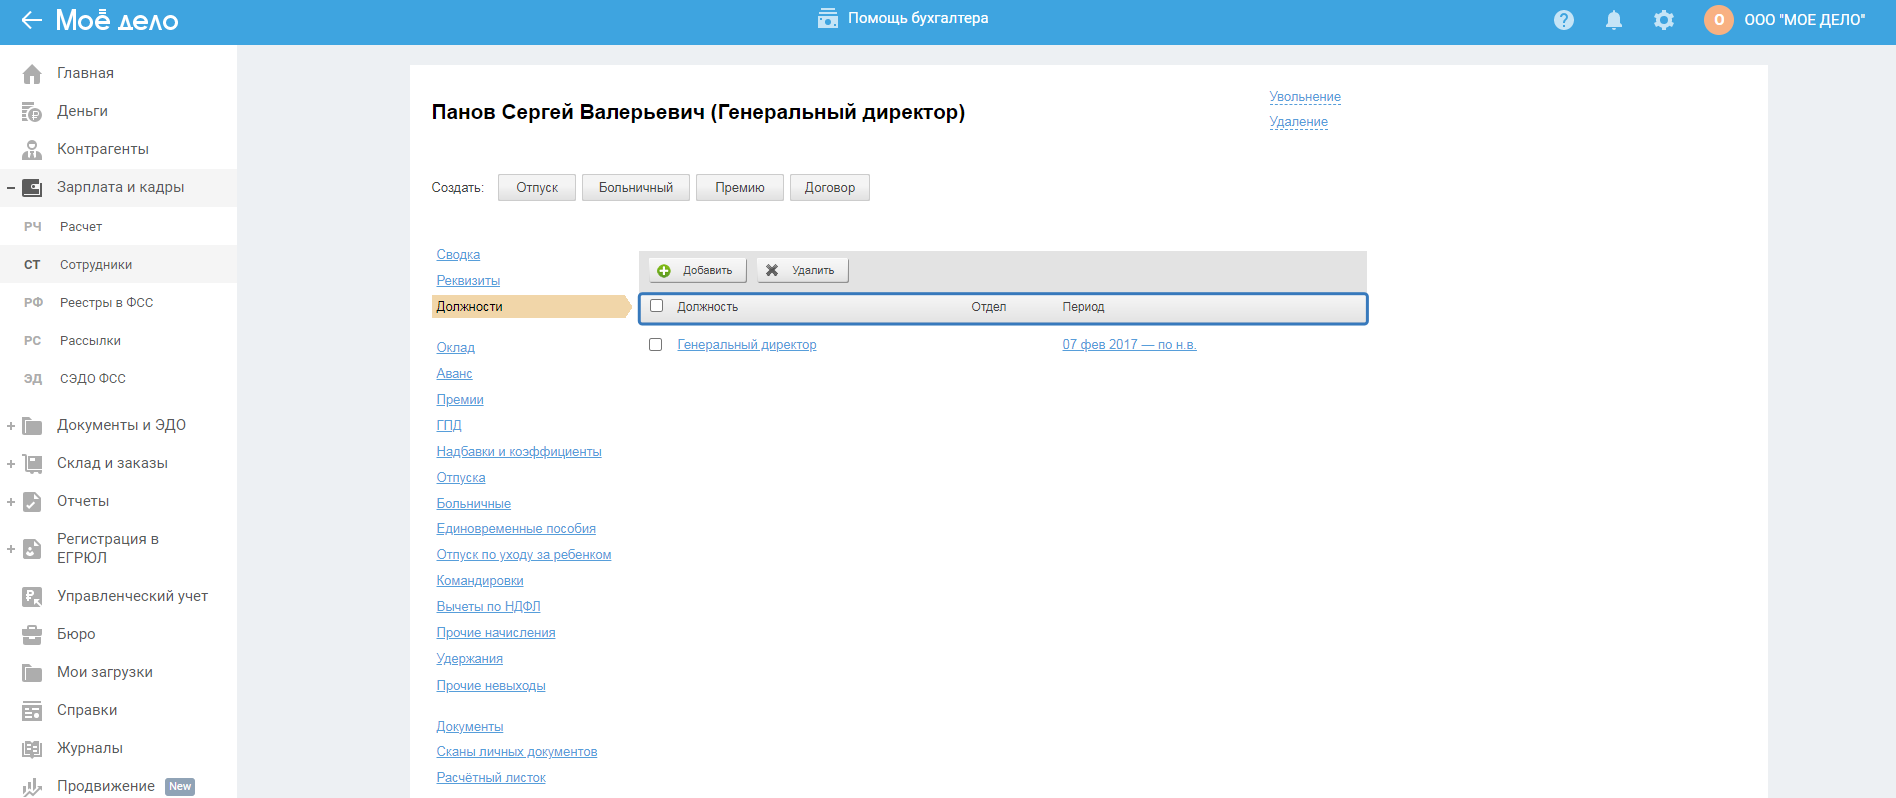Image resolution: width=1896 pixels, height=798 pixels.
Task: Click the Журналы sidebar icon
Action: click(x=32, y=749)
